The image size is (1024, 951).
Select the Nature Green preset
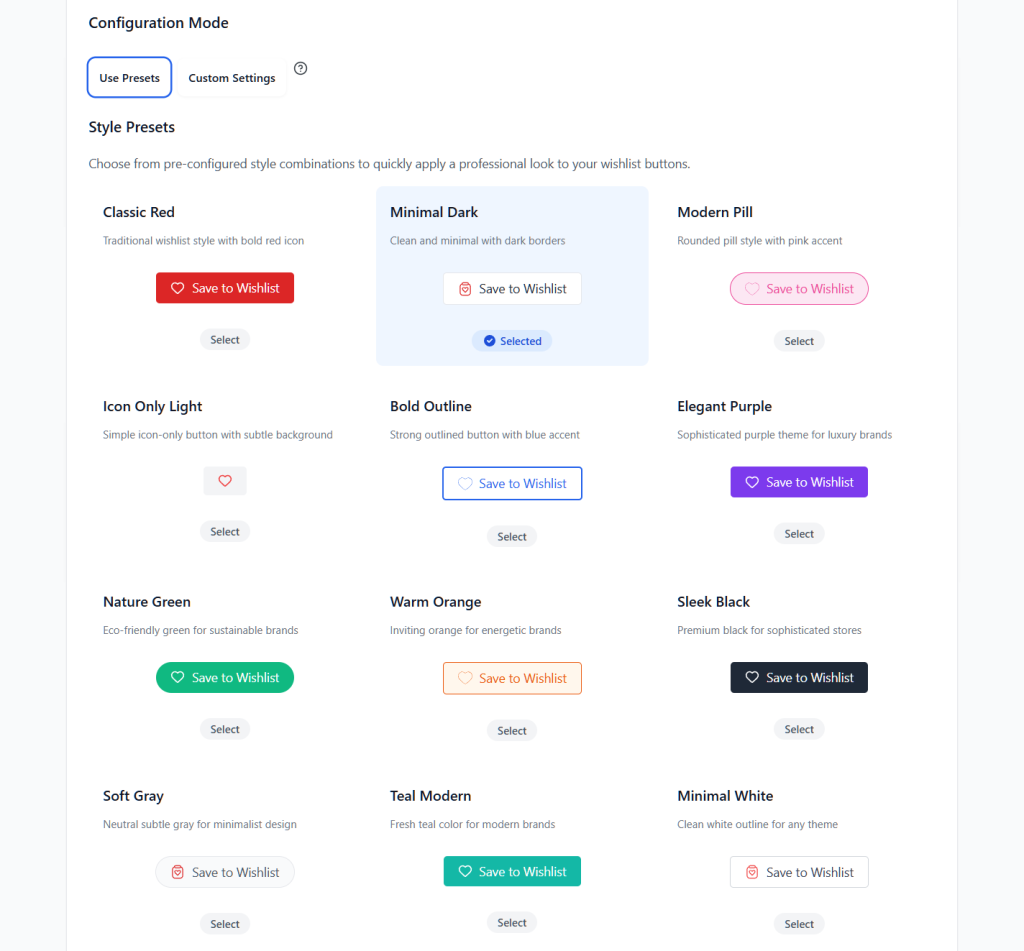225,728
